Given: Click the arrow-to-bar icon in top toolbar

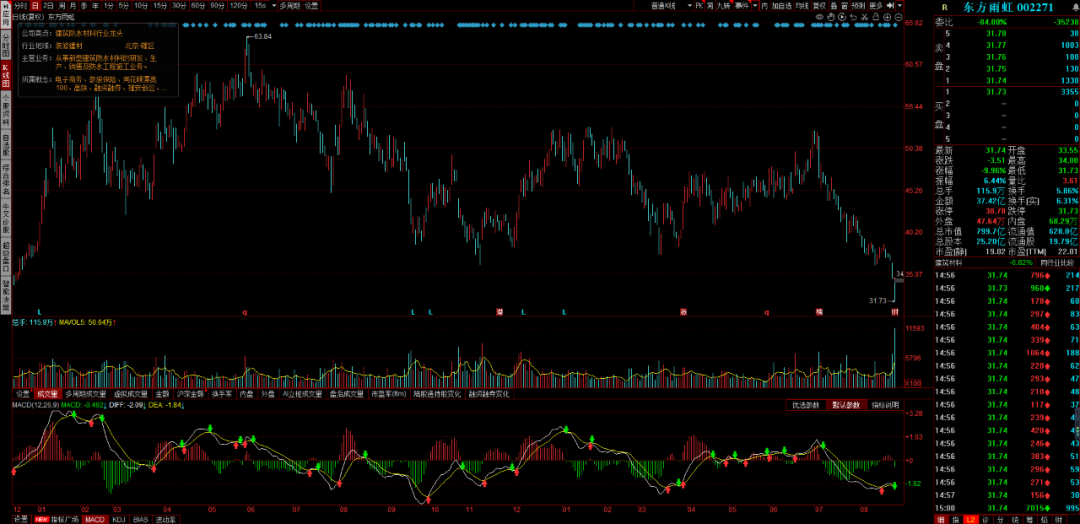Looking at the screenshot, I should 890,6.
